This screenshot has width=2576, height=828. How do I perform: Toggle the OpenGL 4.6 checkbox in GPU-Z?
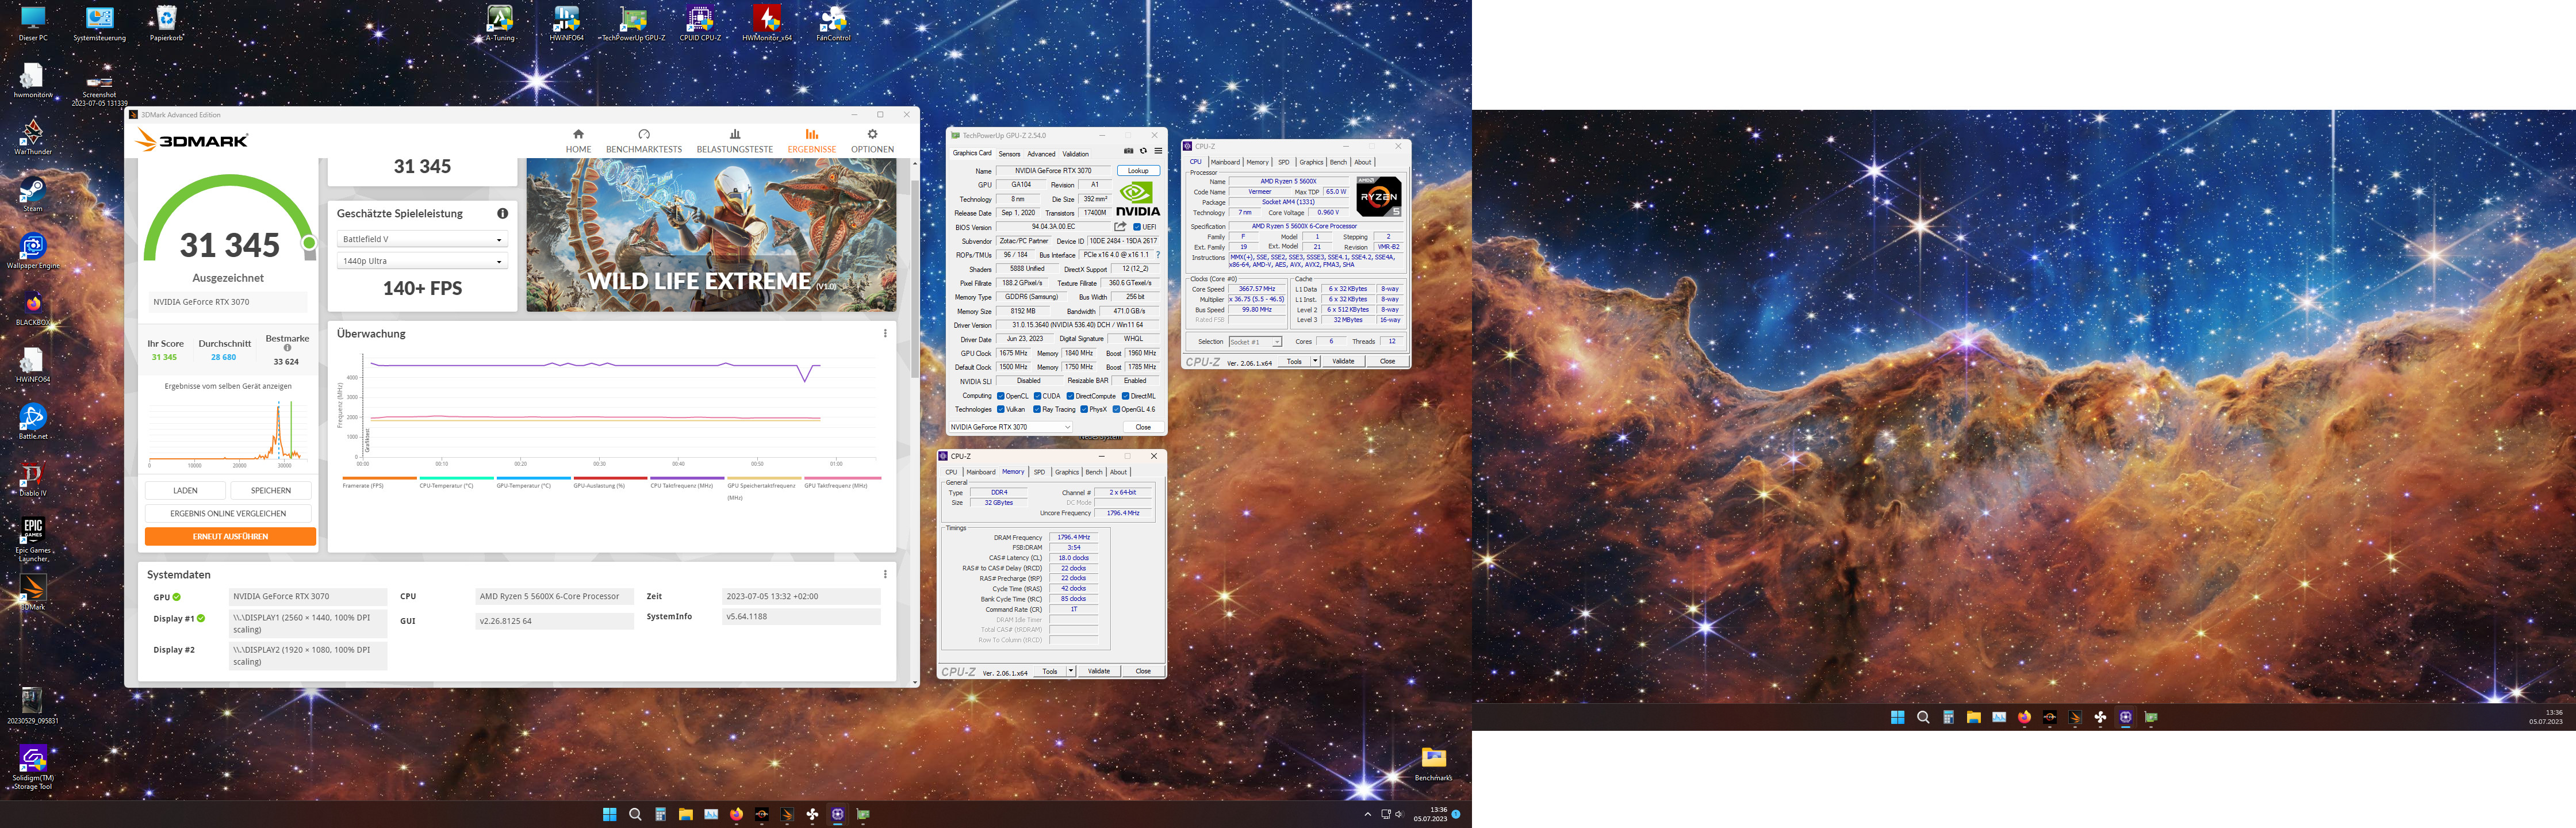[1116, 409]
